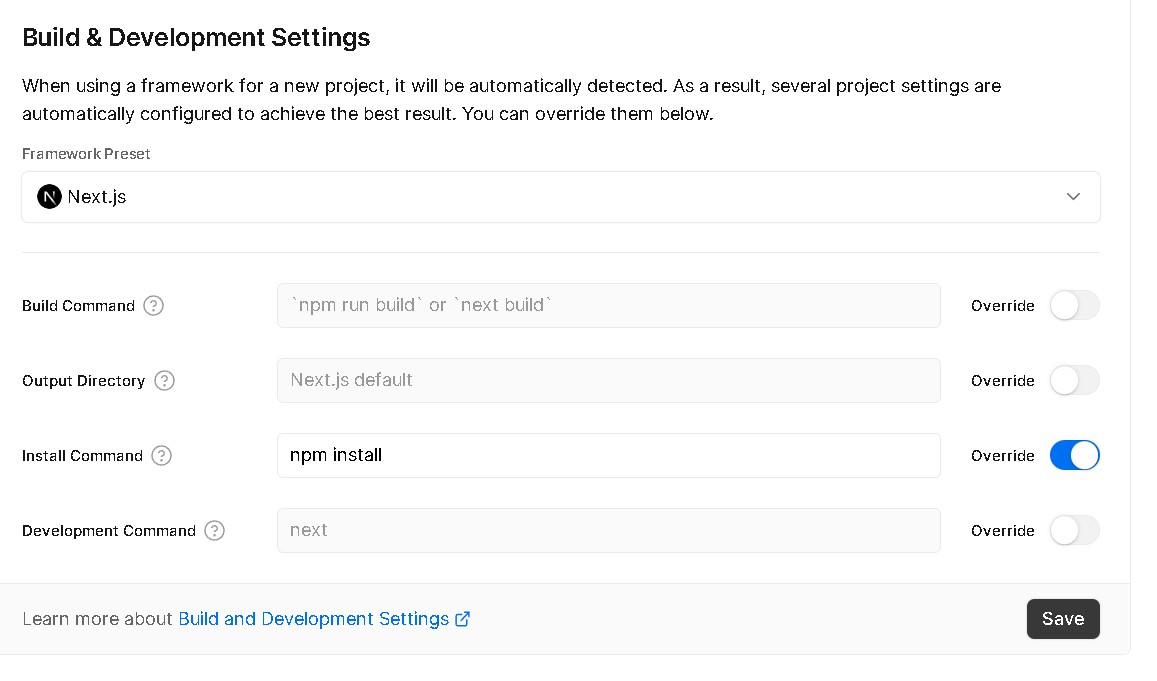Click the Override label beside Install Command
Screen dimensions: 1157x681
pos(1002,456)
